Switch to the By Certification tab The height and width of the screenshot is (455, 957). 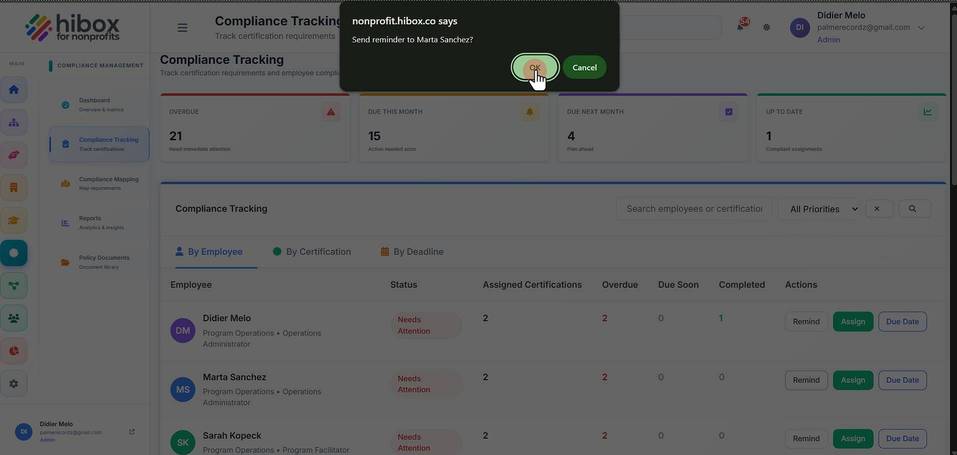point(312,252)
